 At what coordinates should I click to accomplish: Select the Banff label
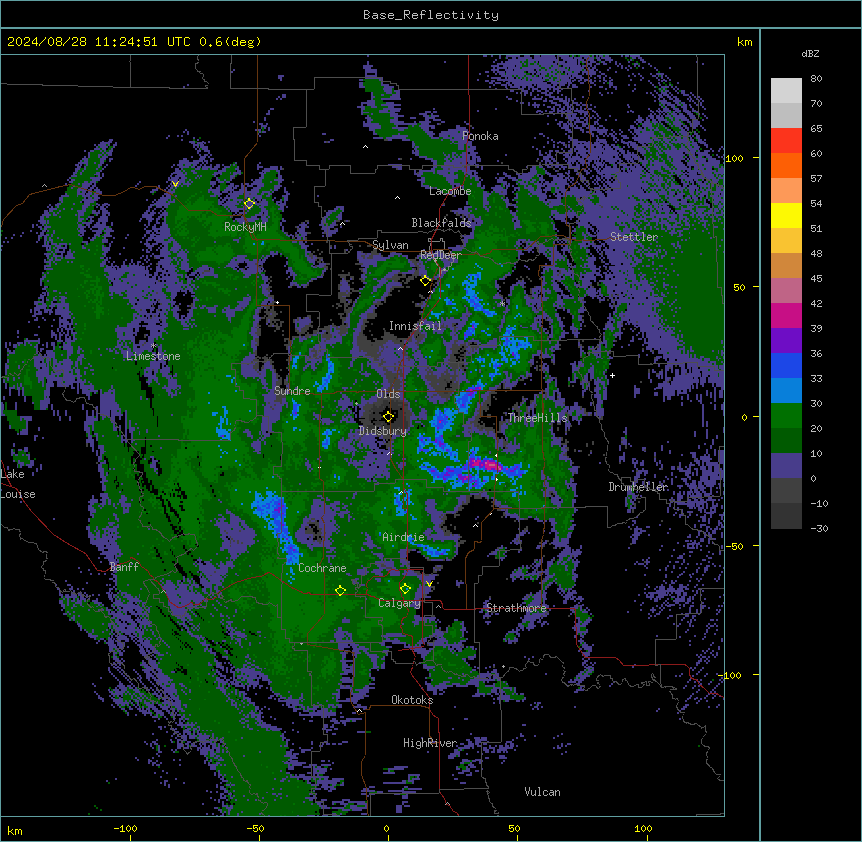[124, 567]
